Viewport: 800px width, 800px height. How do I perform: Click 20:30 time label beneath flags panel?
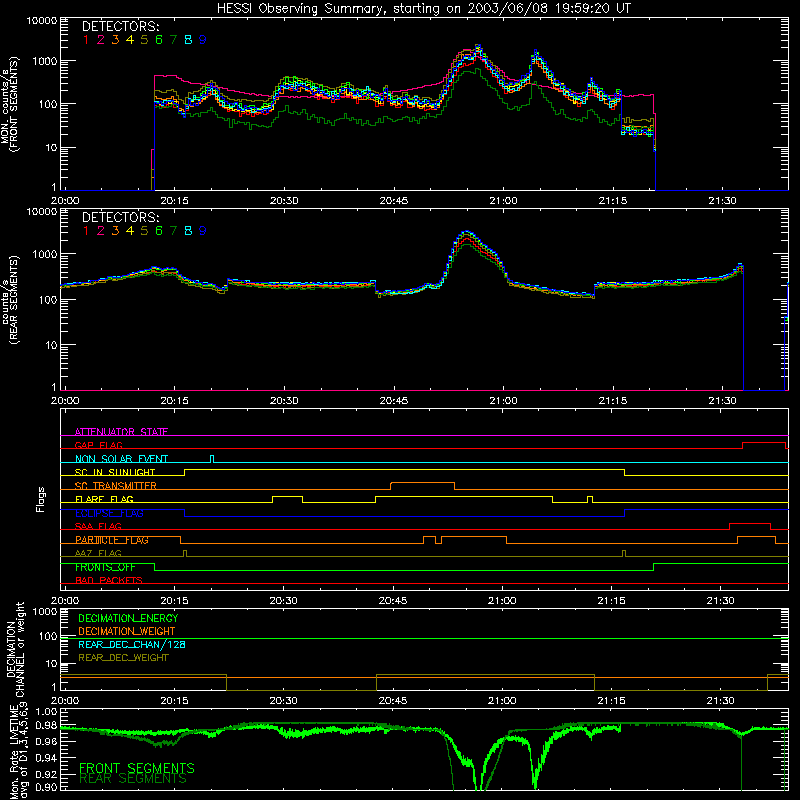pyautogui.click(x=283, y=601)
